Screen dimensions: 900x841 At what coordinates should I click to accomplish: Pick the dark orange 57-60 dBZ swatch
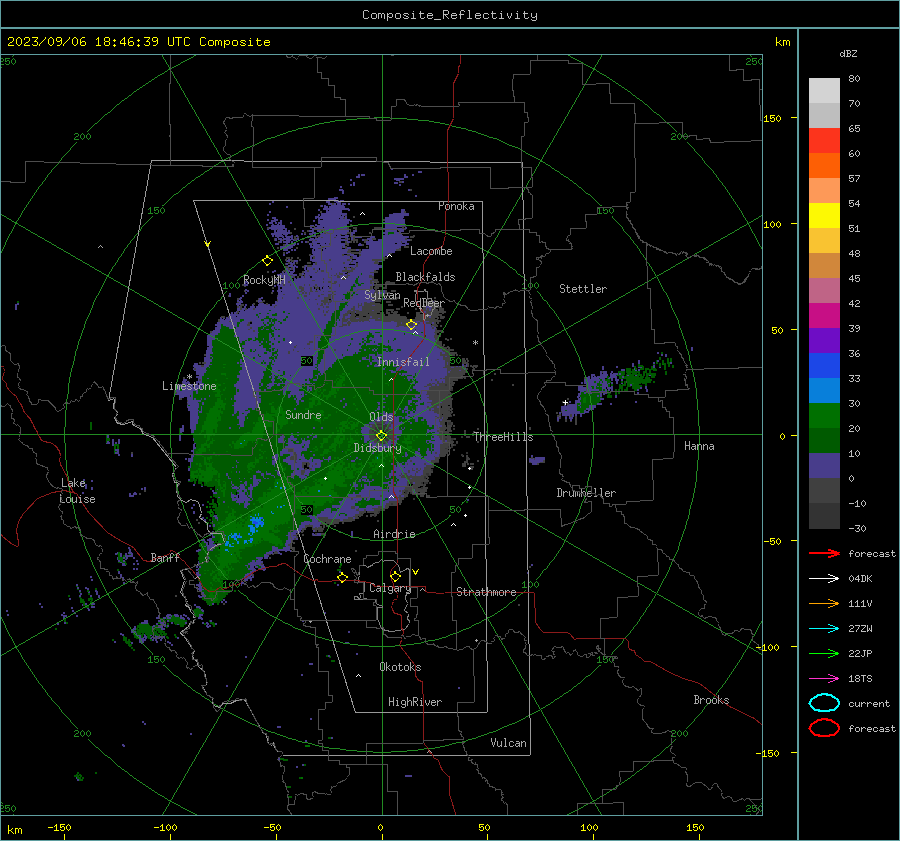pos(824,166)
